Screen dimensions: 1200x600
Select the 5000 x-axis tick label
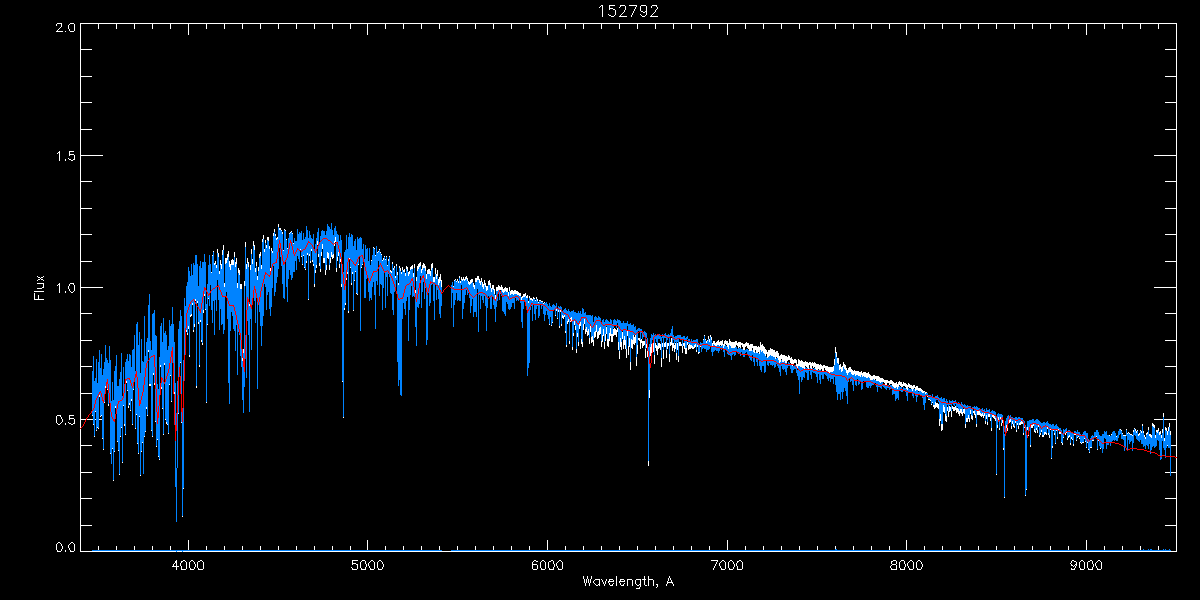click(x=367, y=564)
